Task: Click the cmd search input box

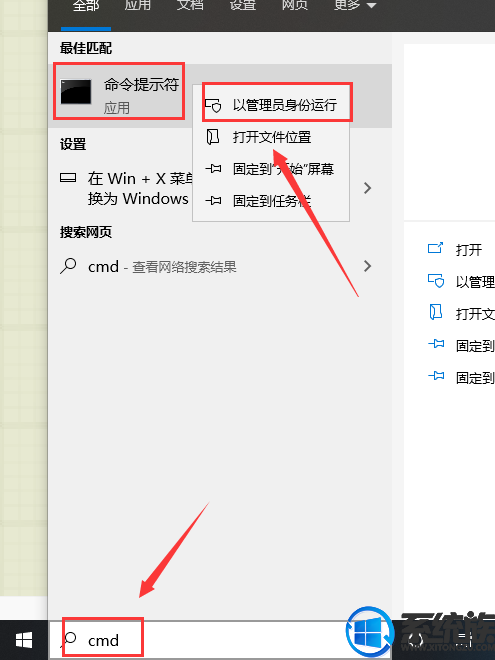Action: point(219,640)
